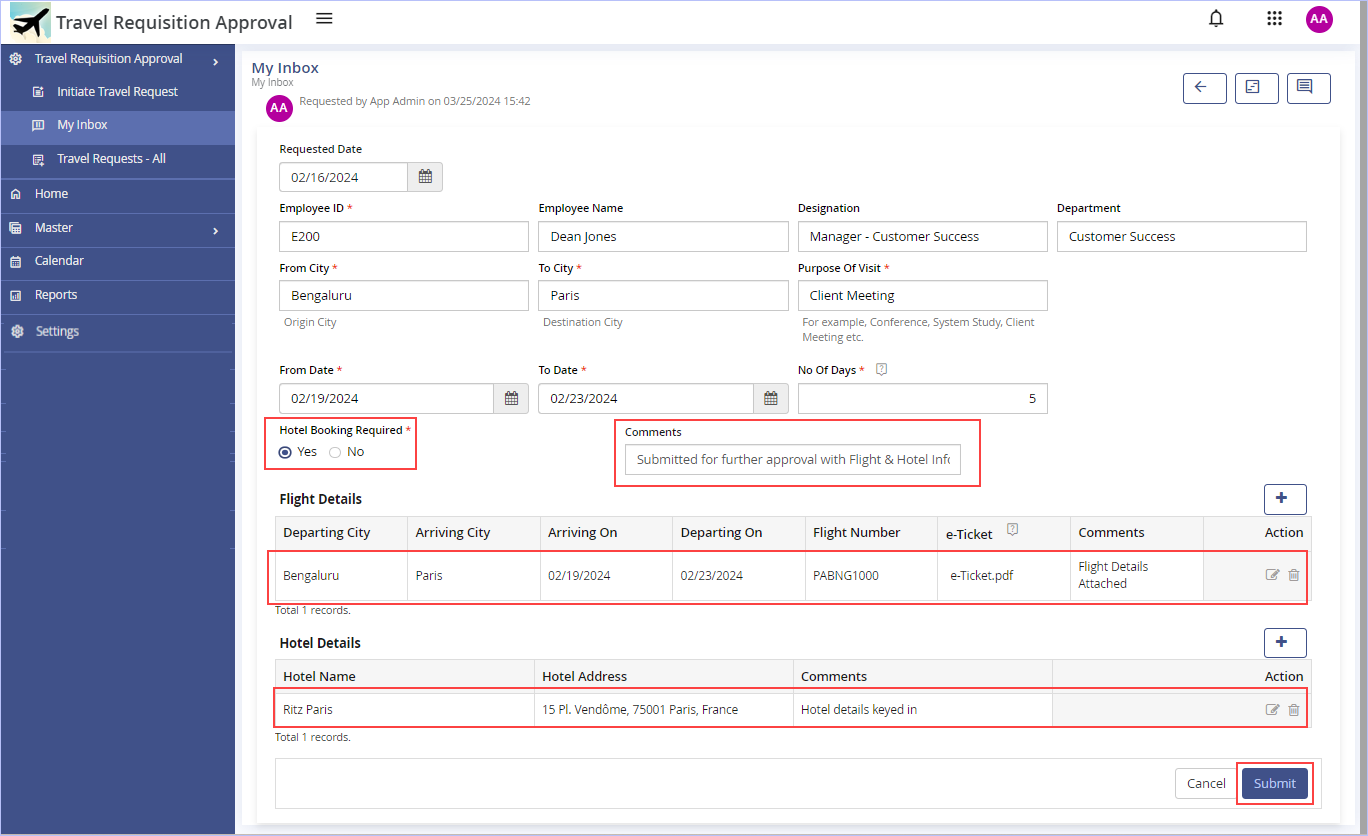
Task: Click the Purpose Of Visit field
Action: 923,296
